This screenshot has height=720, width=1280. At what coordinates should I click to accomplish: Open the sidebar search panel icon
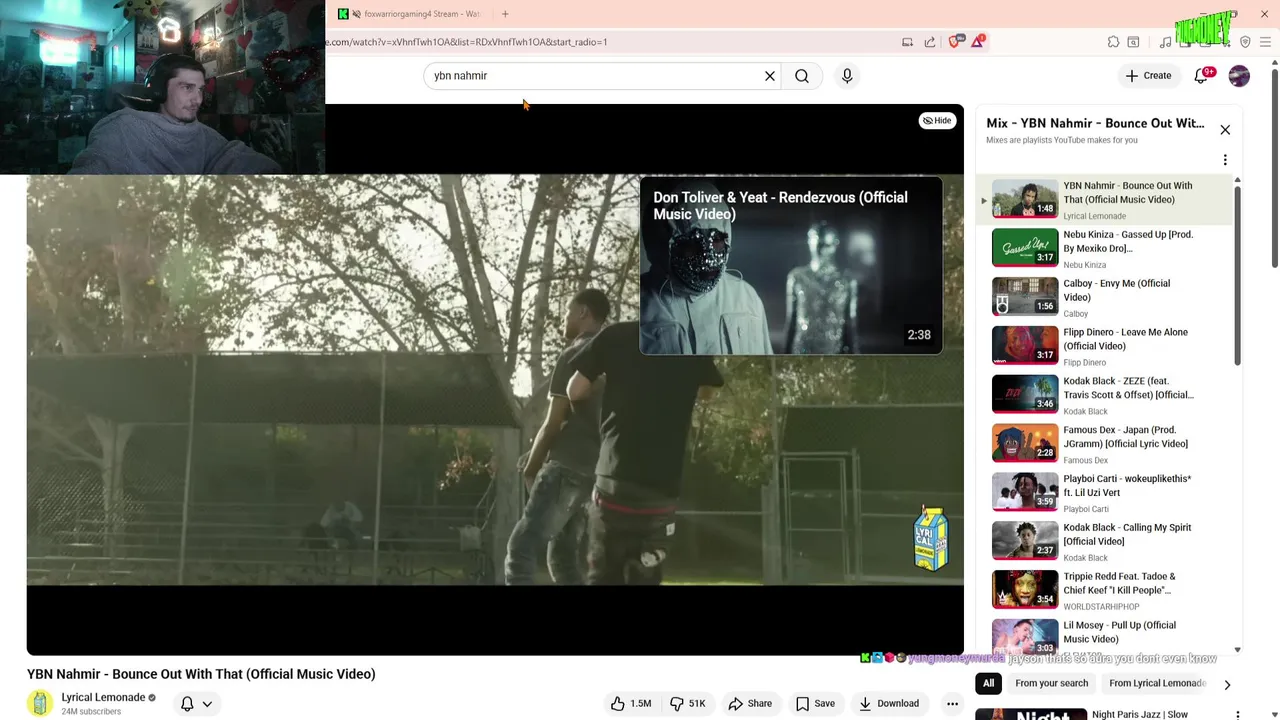point(1133,42)
